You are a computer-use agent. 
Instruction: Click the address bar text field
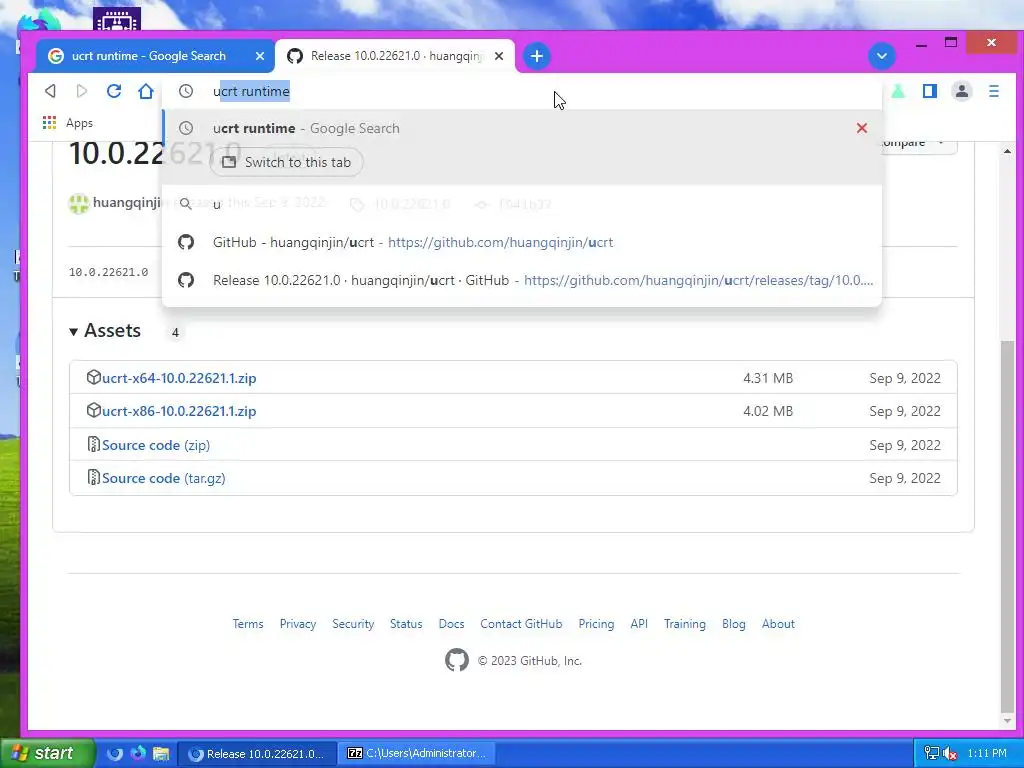coord(522,91)
